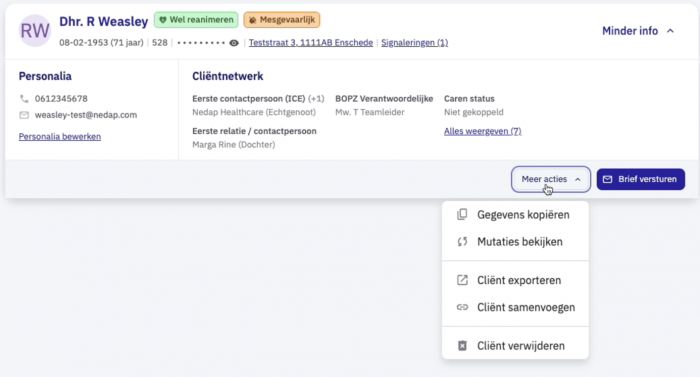
Task: Click the phone icon next to 0612345678
Action: [24, 99]
